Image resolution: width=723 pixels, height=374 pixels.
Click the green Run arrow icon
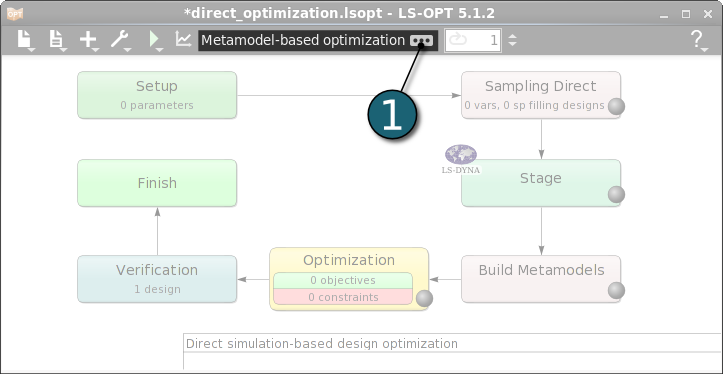click(x=154, y=40)
